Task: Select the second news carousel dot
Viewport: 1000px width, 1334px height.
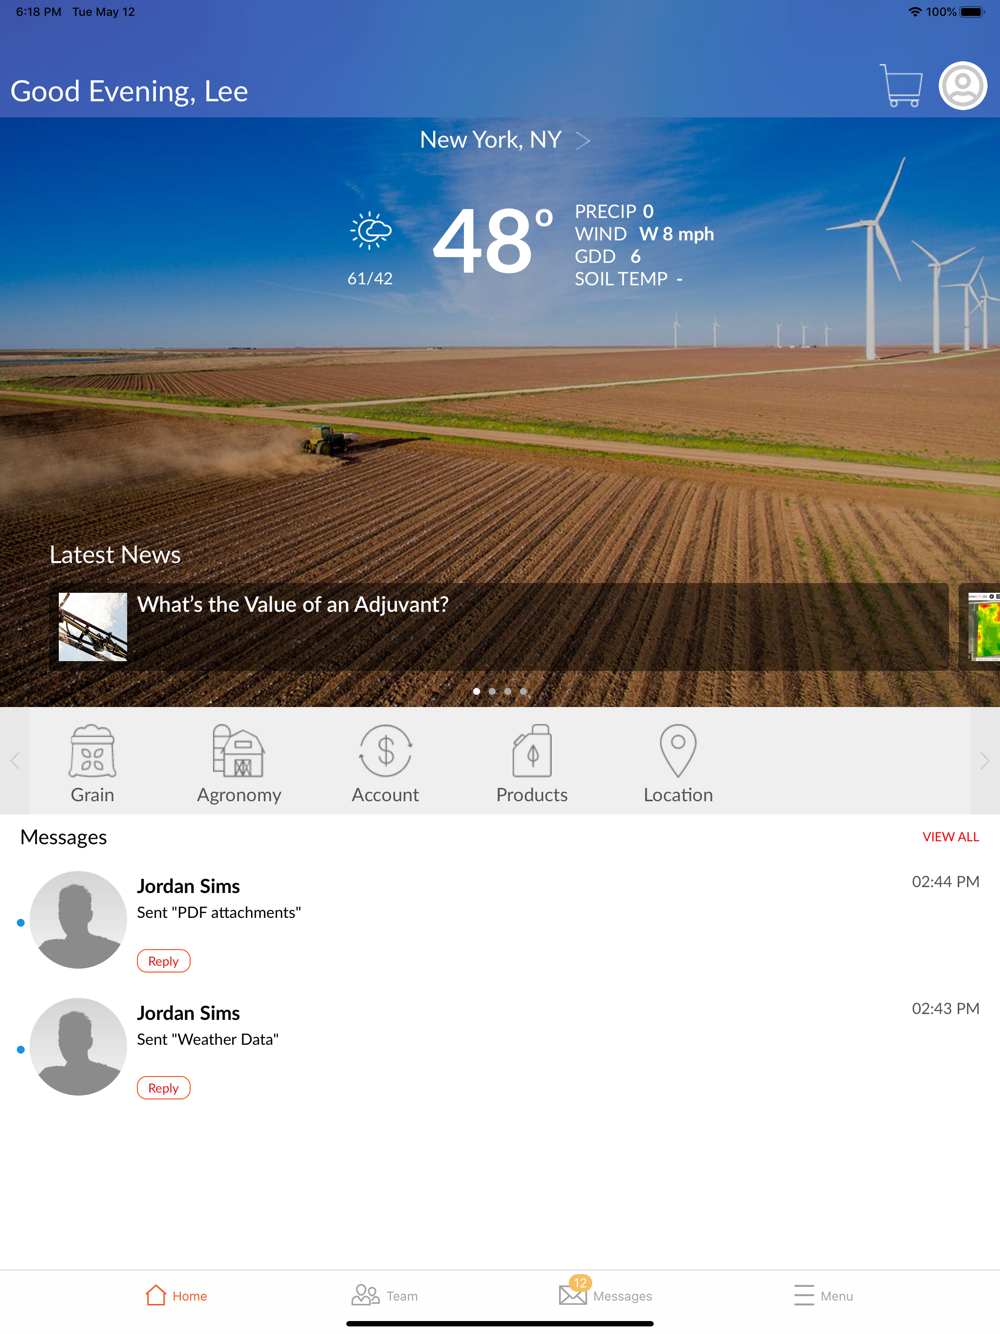Action: (492, 691)
